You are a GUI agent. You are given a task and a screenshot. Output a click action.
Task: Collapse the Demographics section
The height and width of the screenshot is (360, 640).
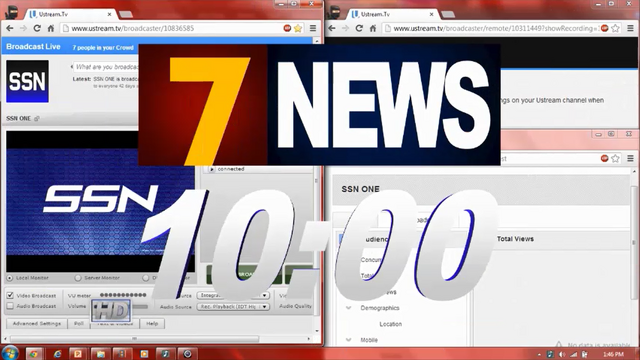(349, 308)
